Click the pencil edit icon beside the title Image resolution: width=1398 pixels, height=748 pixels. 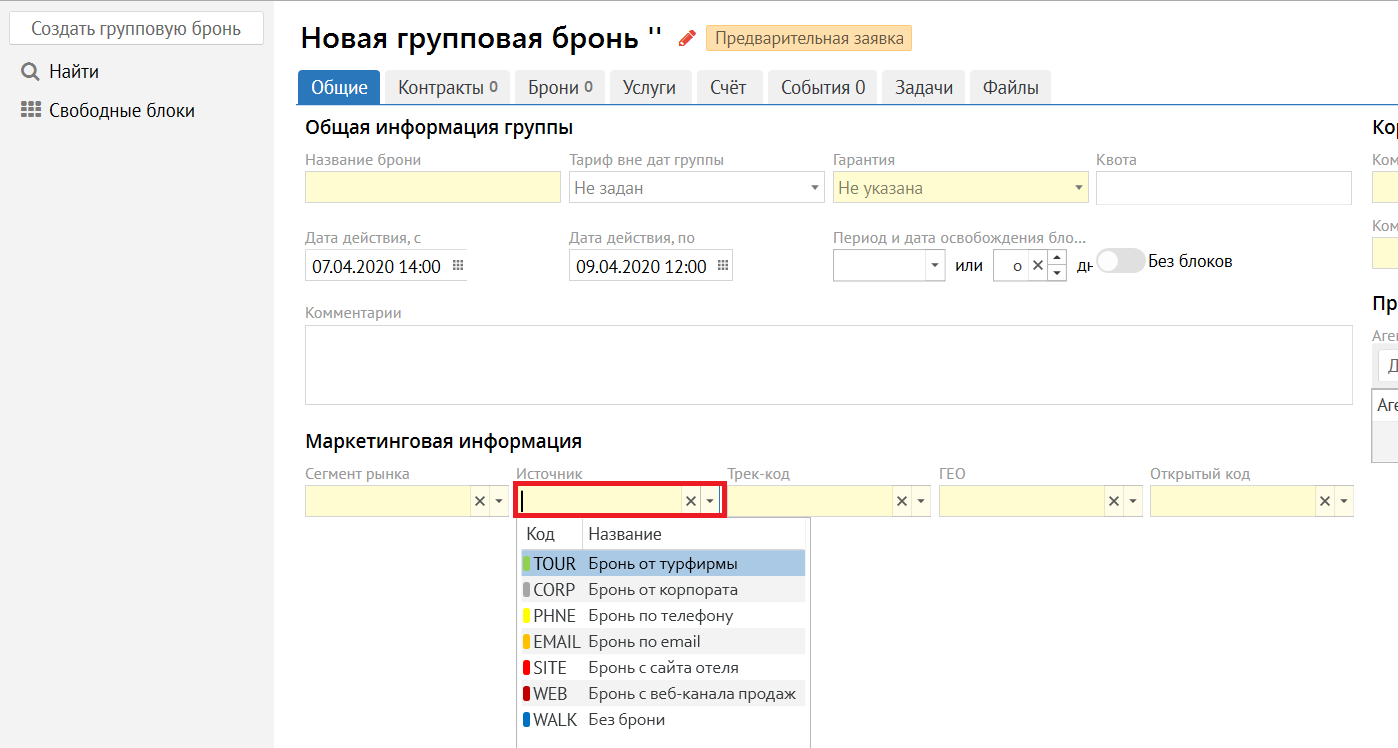[x=686, y=38]
